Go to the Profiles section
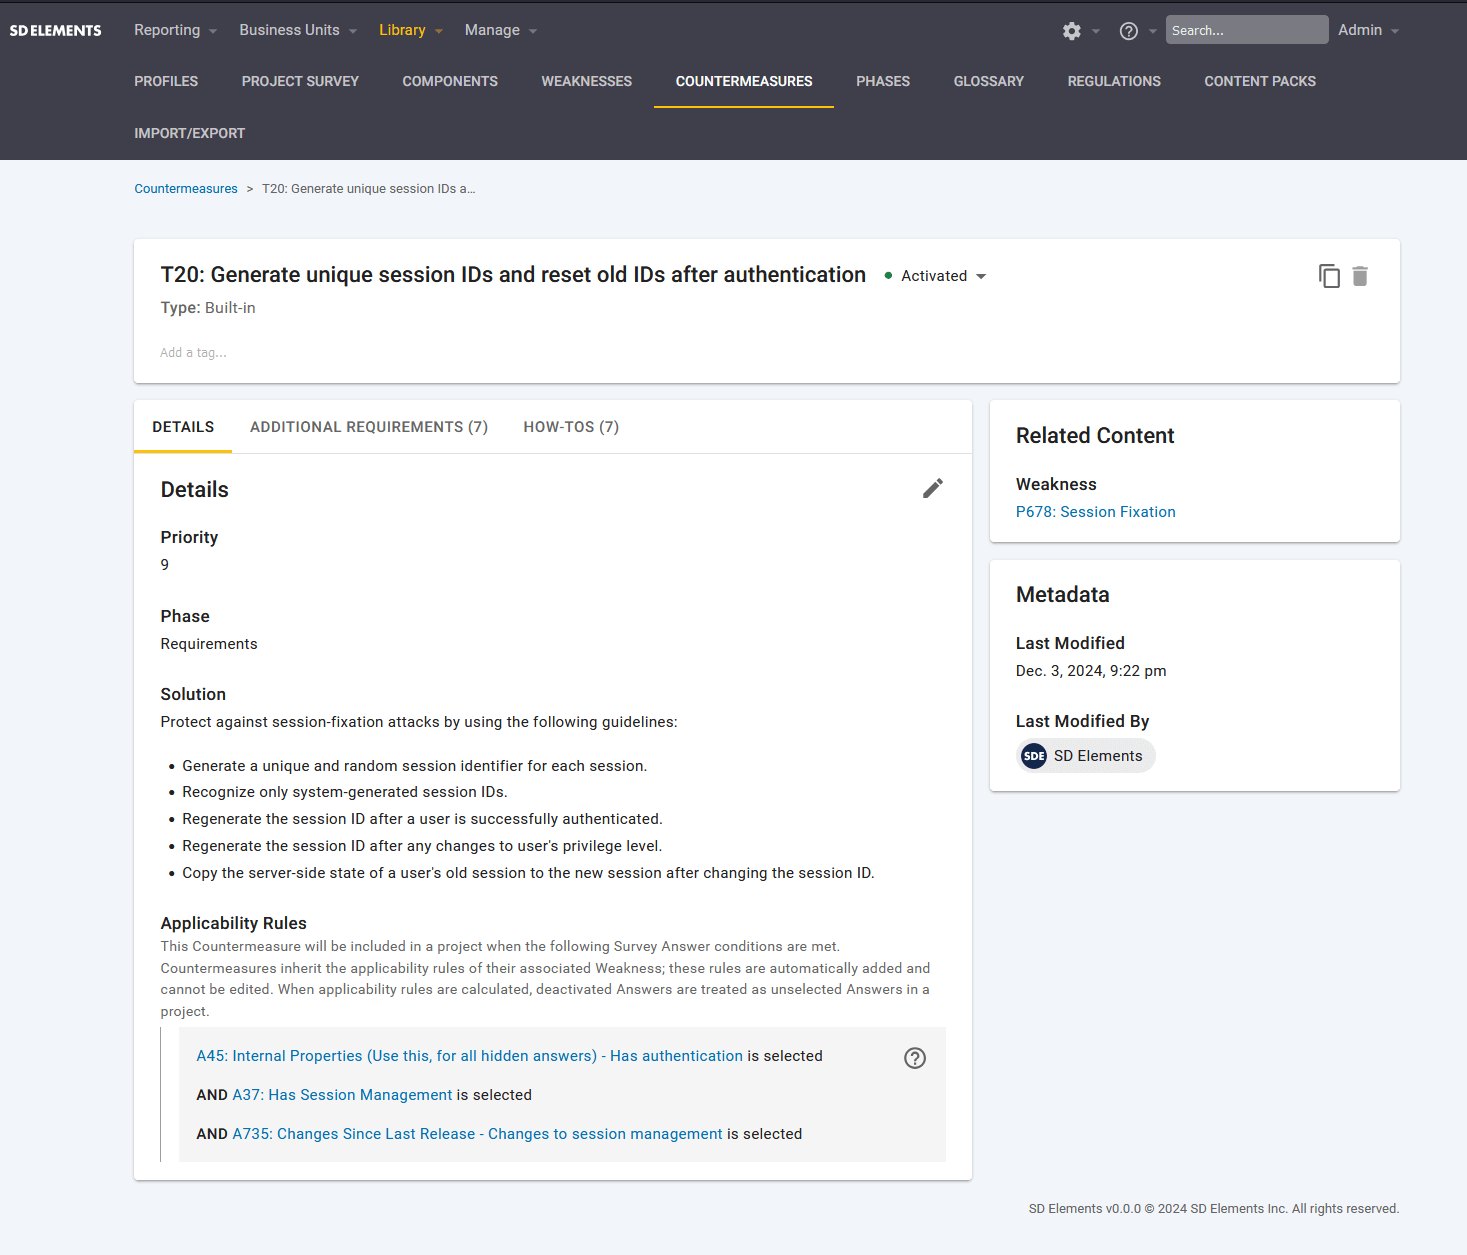Image resolution: width=1467 pixels, height=1255 pixels. 166,81
